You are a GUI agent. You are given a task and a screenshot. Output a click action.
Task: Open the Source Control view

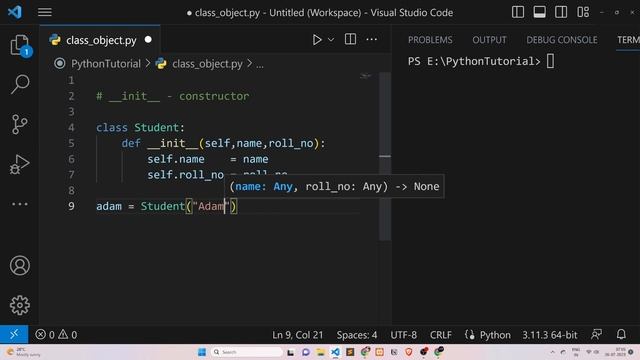coord(20,124)
